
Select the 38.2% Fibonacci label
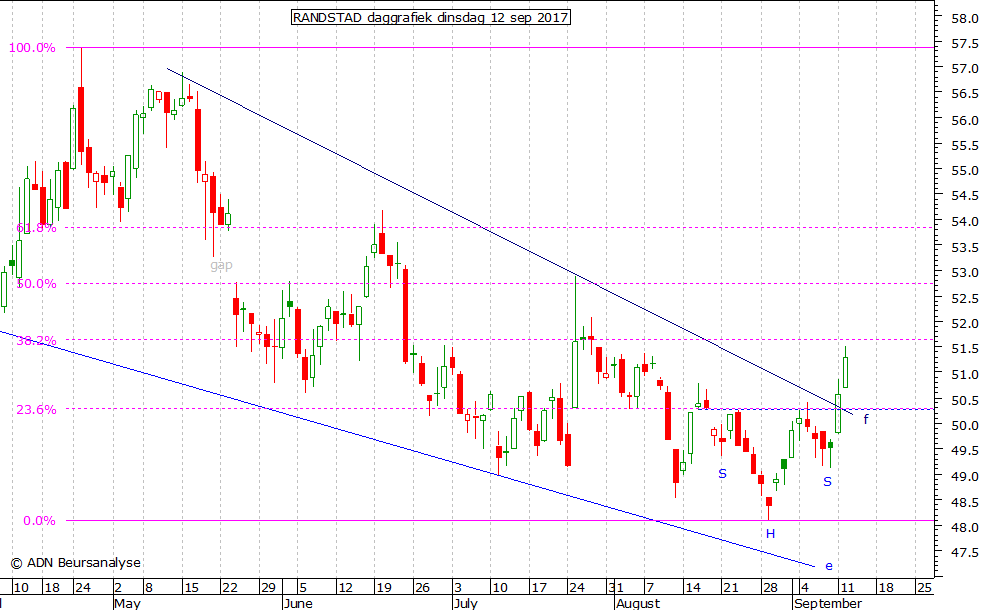(x=36, y=341)
